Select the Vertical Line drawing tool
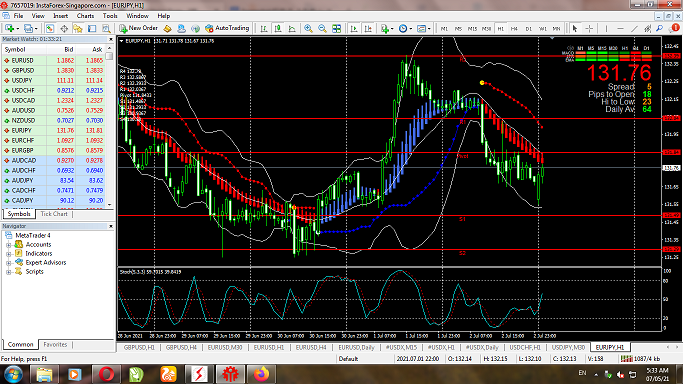This screenshot has width=683, height=384. pyautogui.click(x=606, y=28)
